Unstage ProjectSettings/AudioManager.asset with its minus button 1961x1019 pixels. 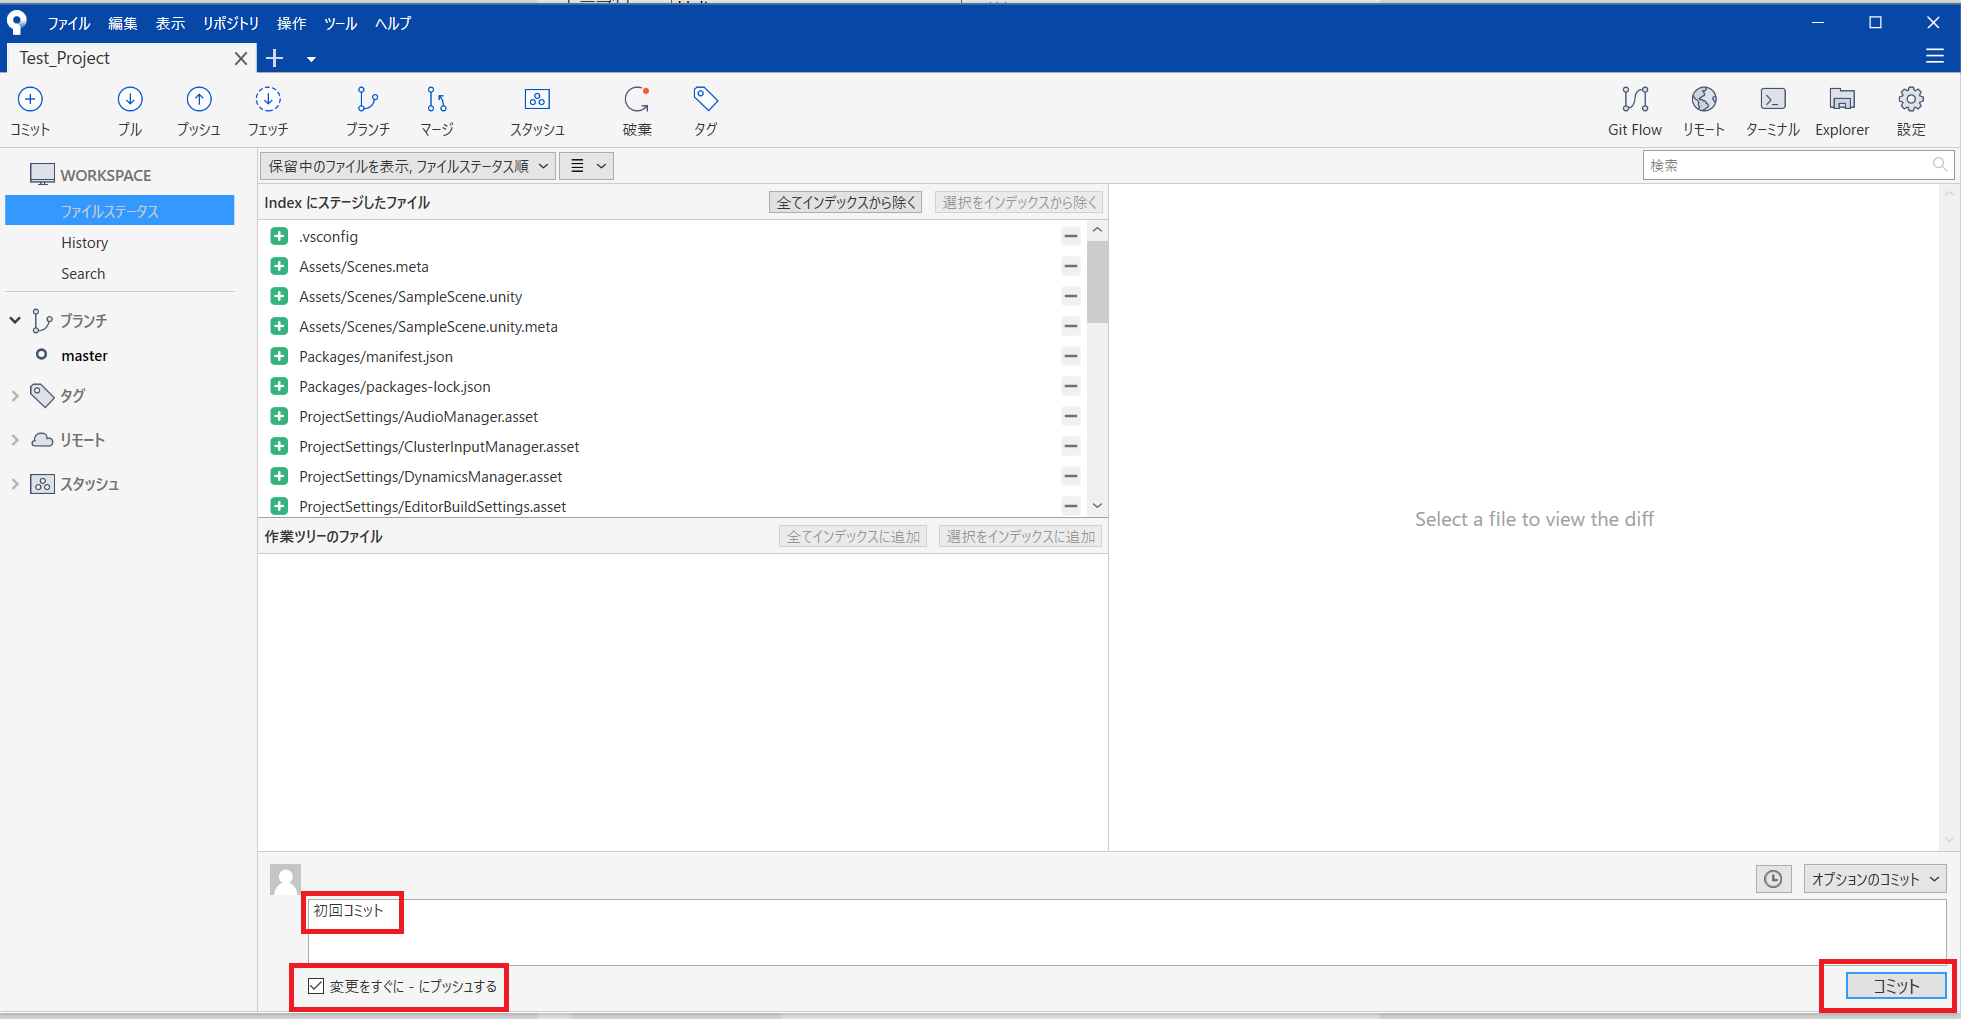1071,416
